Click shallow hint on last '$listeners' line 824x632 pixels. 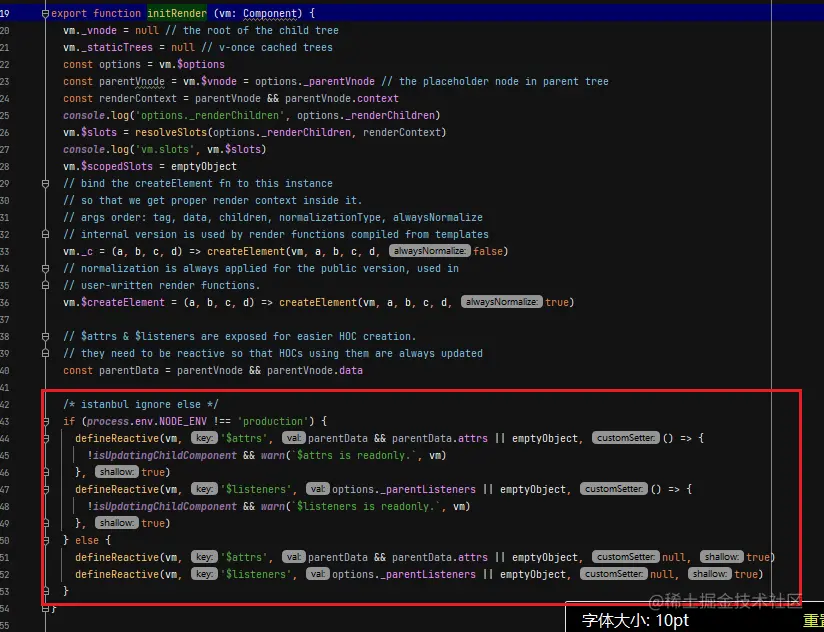(709, 574)
